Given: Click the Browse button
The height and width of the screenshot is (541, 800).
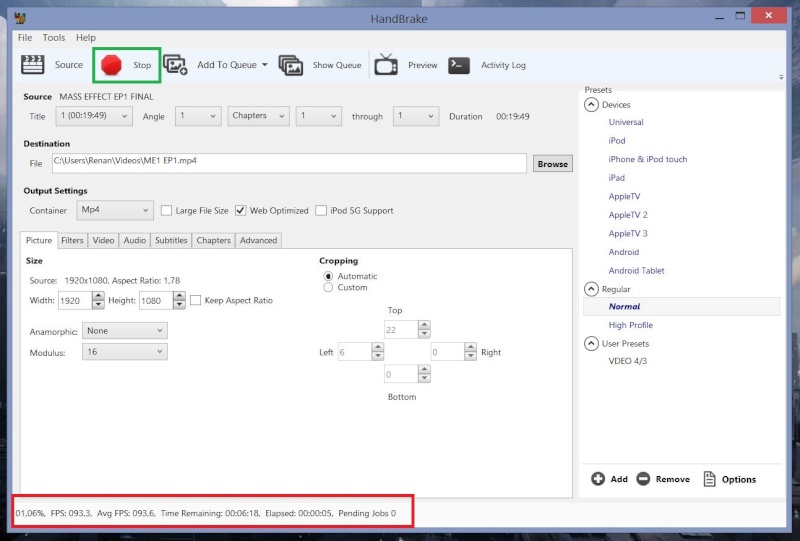Looking at the screenshot, I should (x=553, y=164).
